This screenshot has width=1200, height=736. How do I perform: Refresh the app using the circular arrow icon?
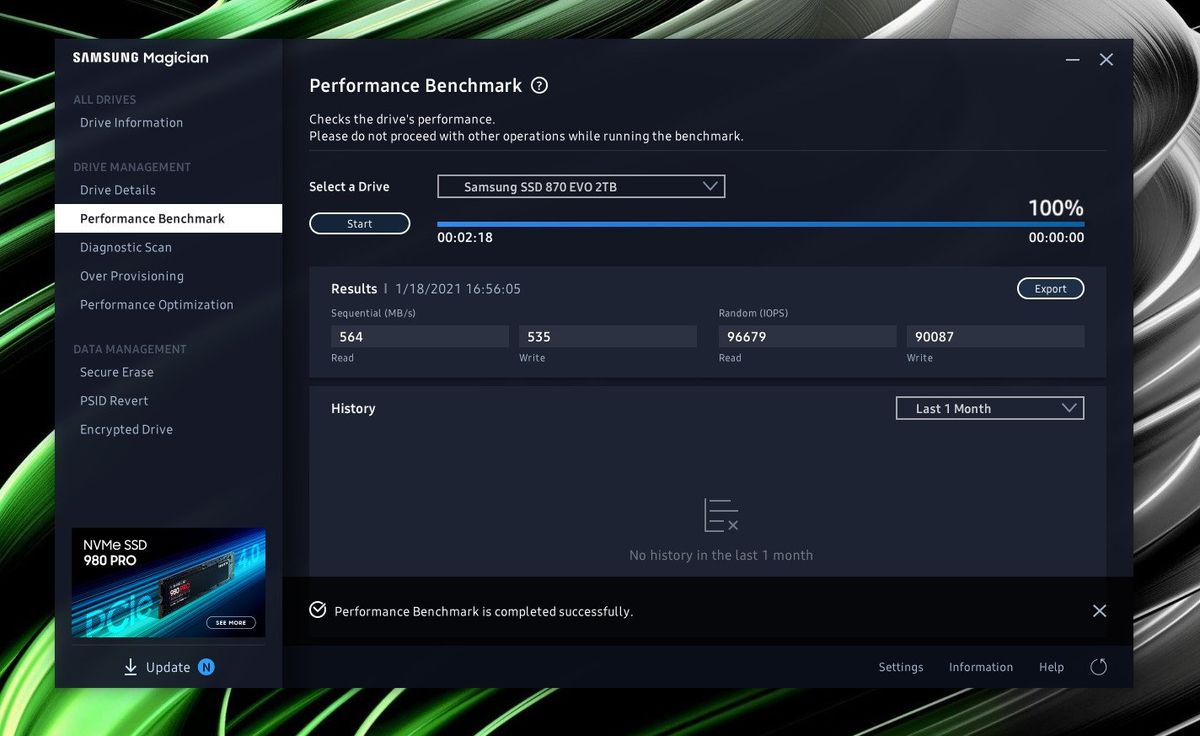[1098, 667]
